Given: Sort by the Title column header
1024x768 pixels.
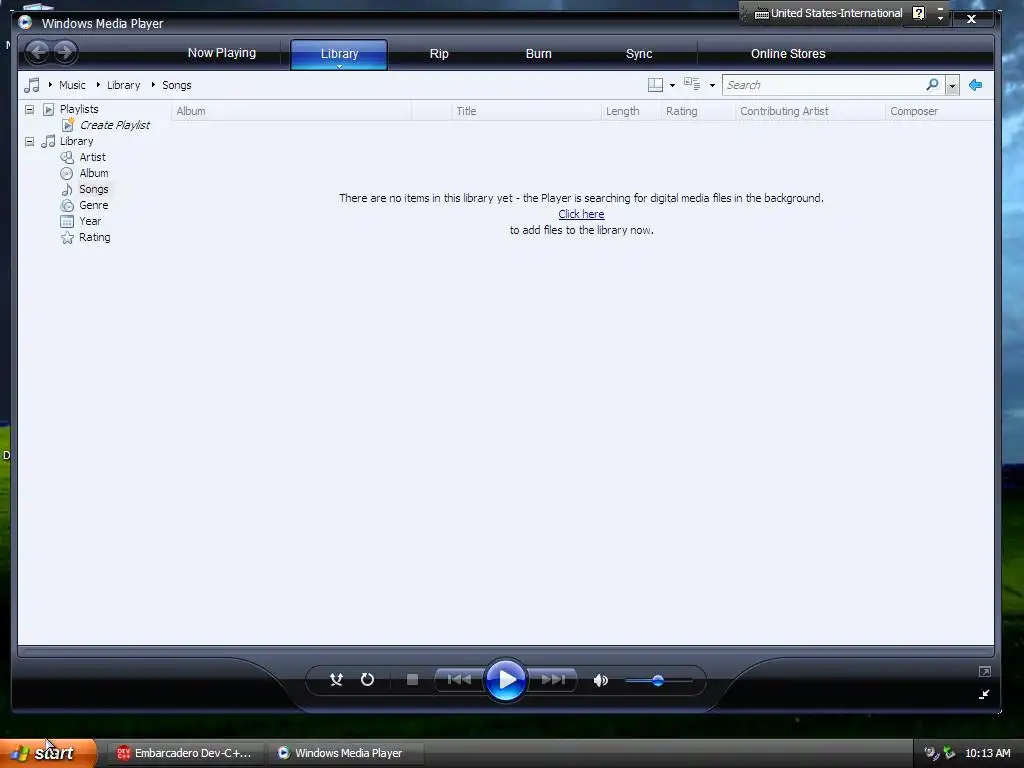Looking at the screenshot, I should tap(526, 111).
